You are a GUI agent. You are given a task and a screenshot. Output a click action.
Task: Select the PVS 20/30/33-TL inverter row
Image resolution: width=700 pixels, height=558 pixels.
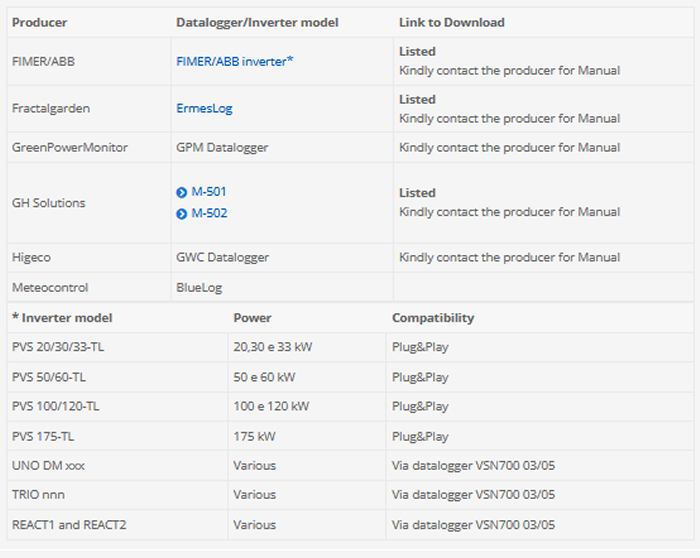pyautogui.click(x=57, y=348)
